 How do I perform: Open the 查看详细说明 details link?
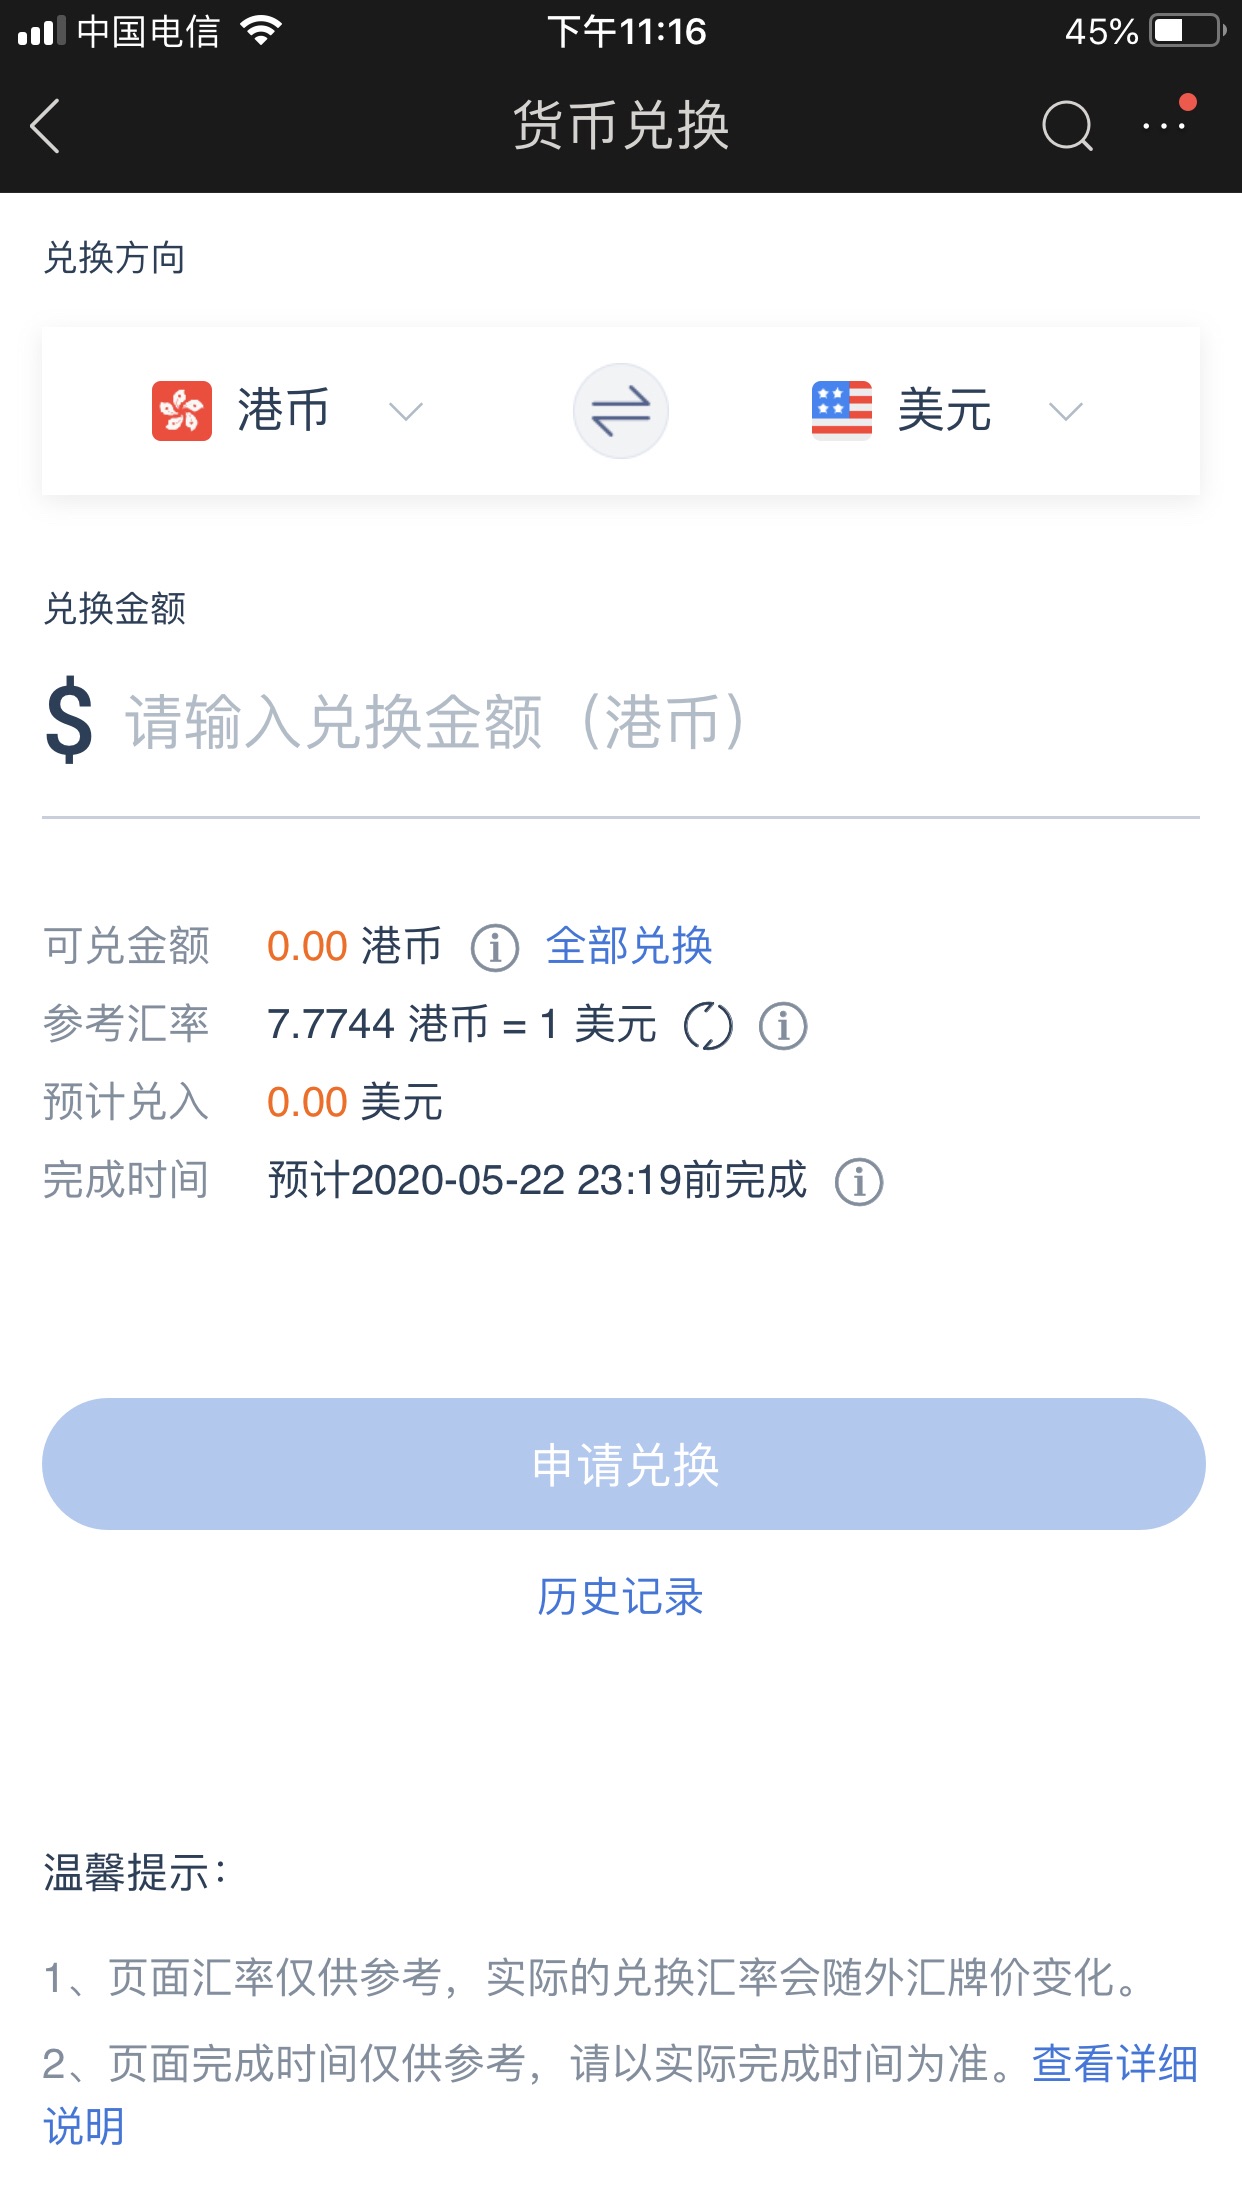(x=1115, y=2064)
